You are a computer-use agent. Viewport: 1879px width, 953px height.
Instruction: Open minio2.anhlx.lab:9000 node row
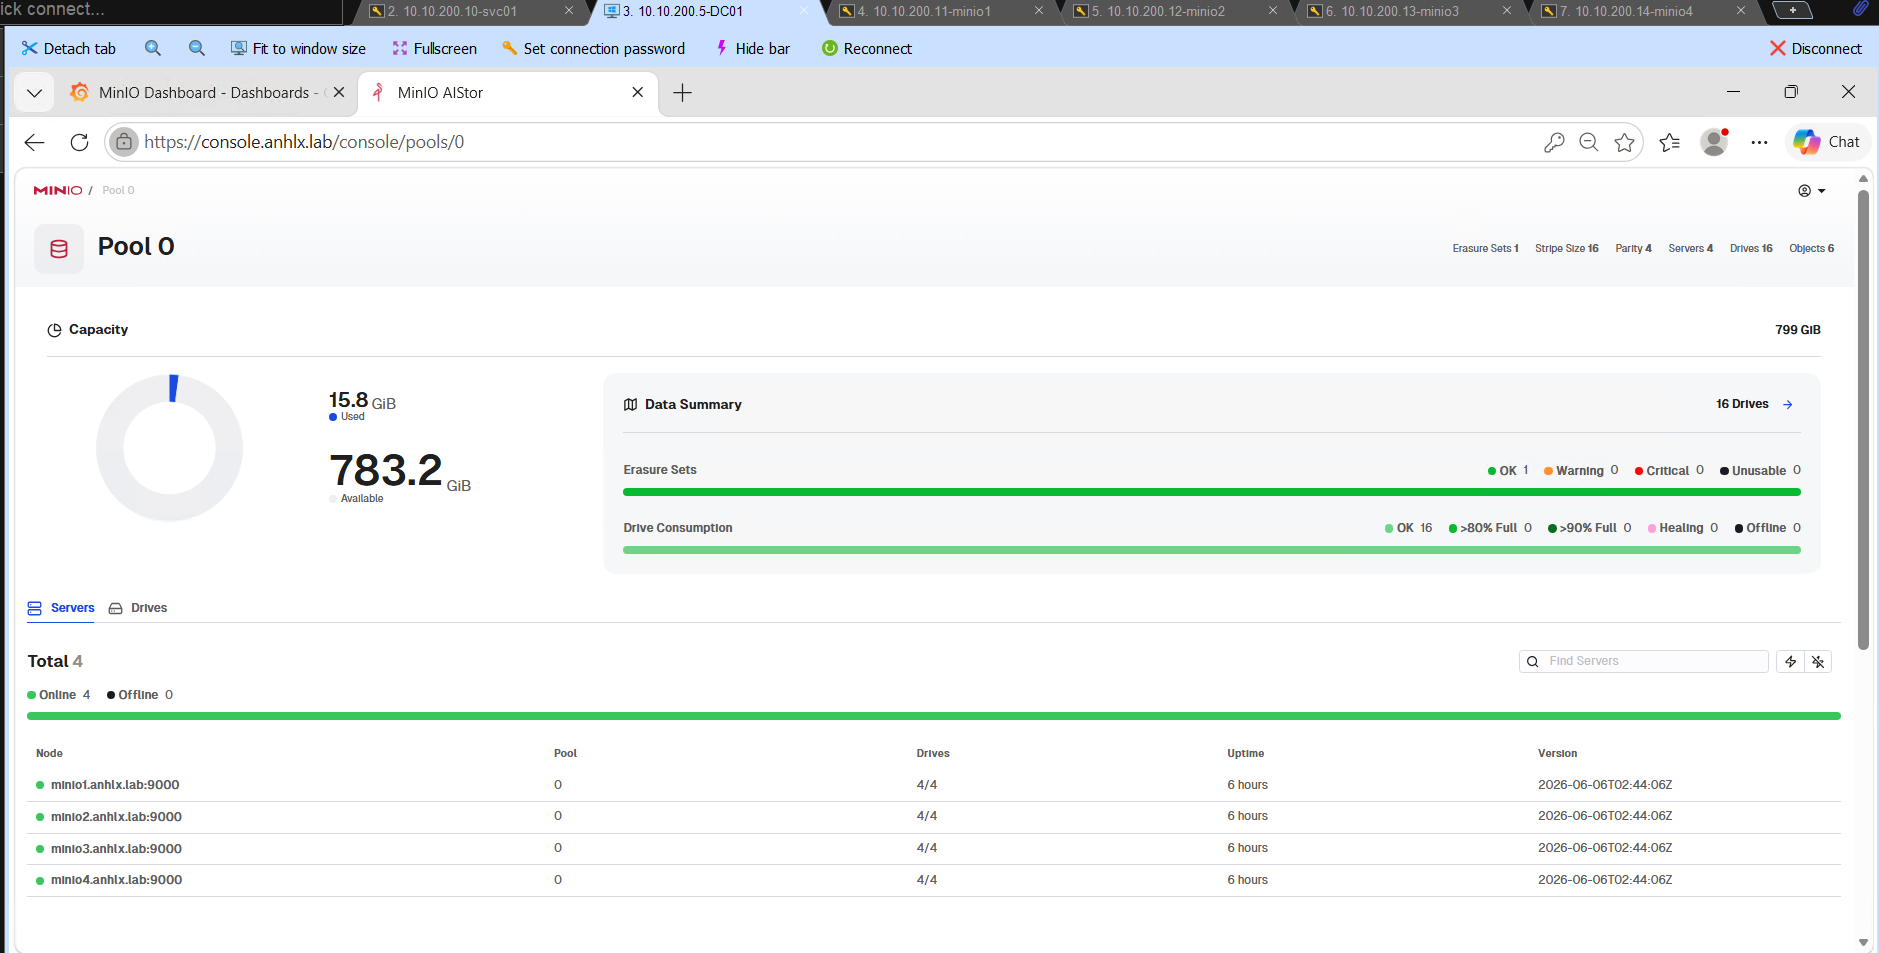[x=933, y=817]
